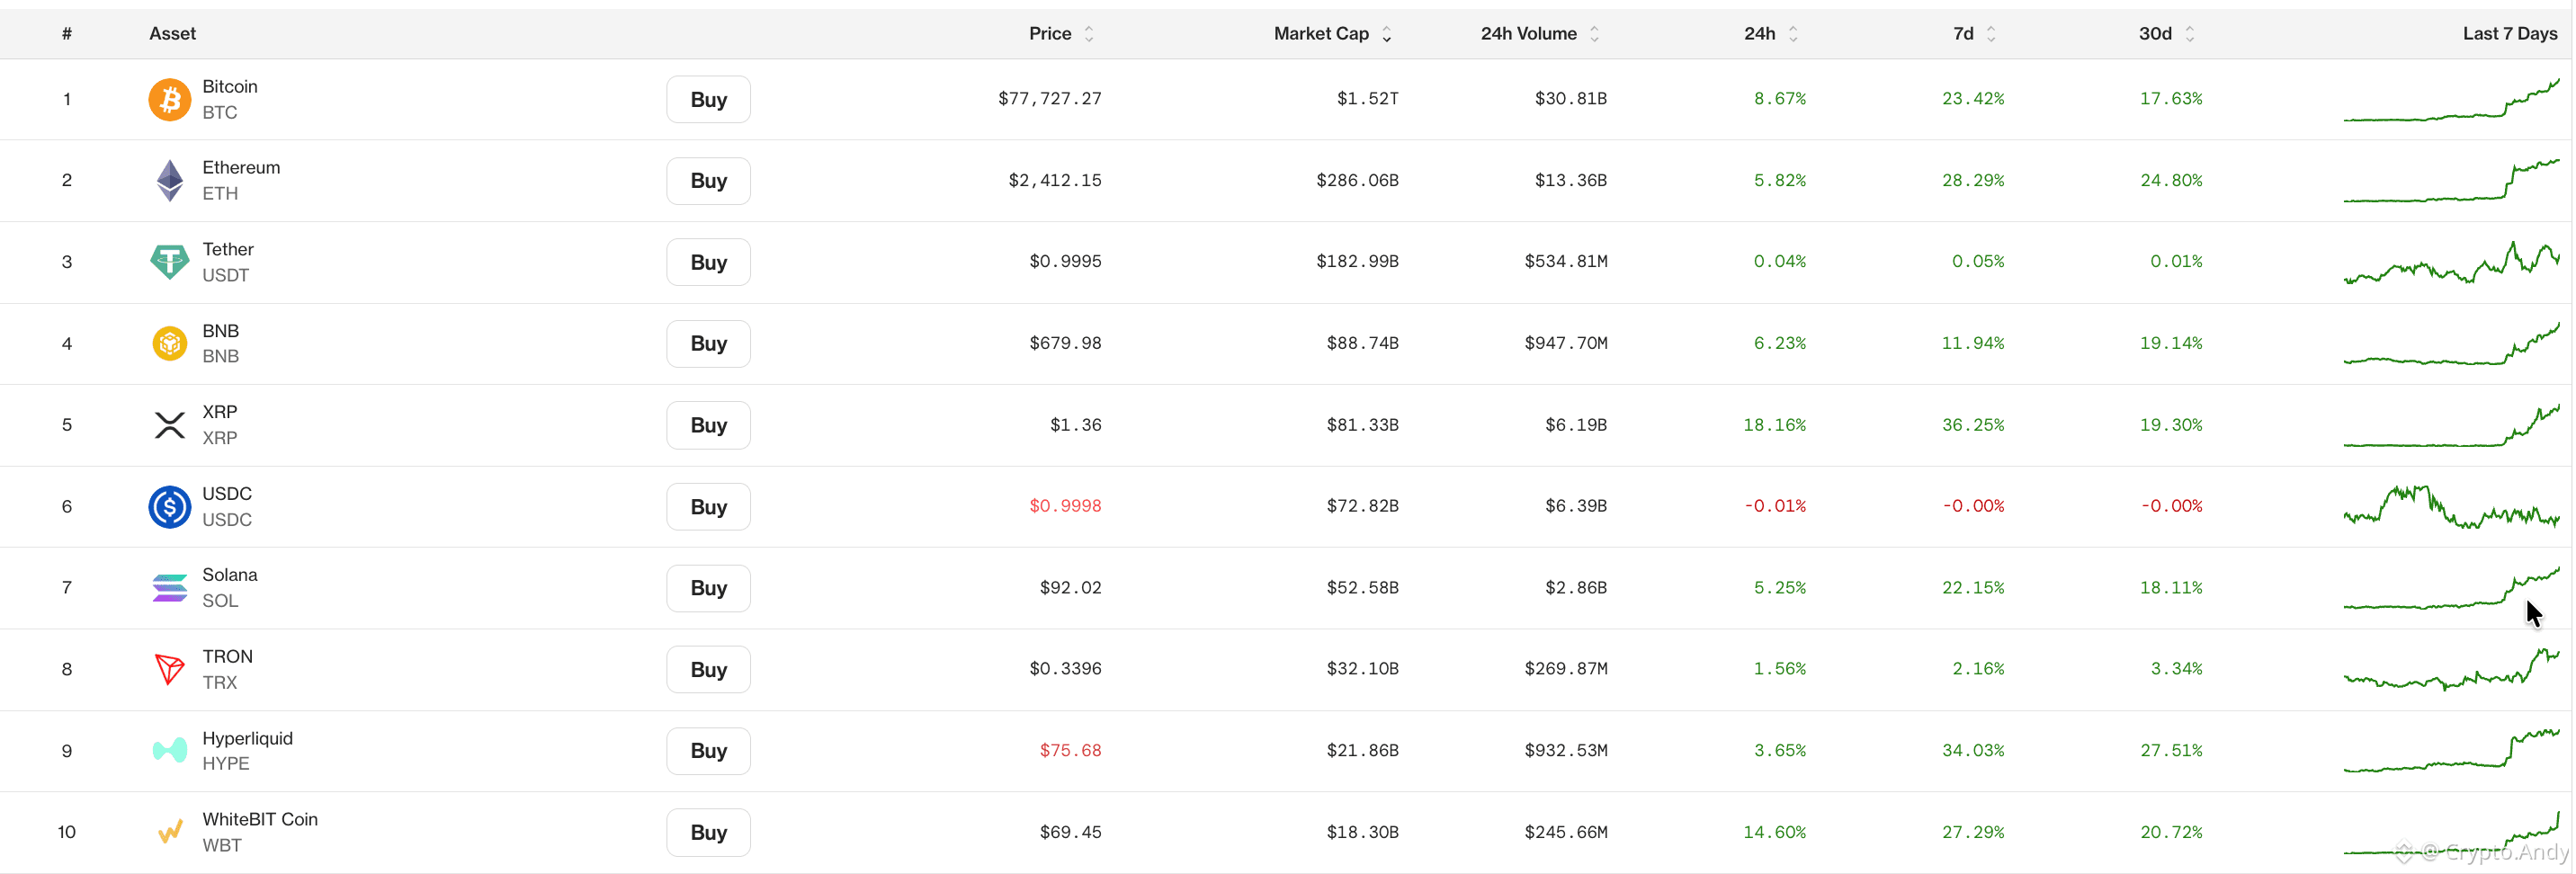Click the USDC coin icon
The height and width of the screenshot is (874, 2576).
[x=170, y=507]
